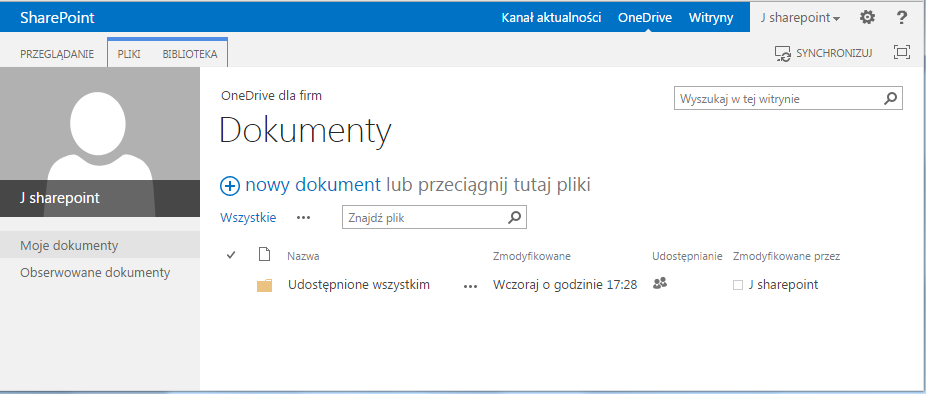926x394 pixels.
Task: Click the SharePoint brand link
Action: tap(57, 18)
